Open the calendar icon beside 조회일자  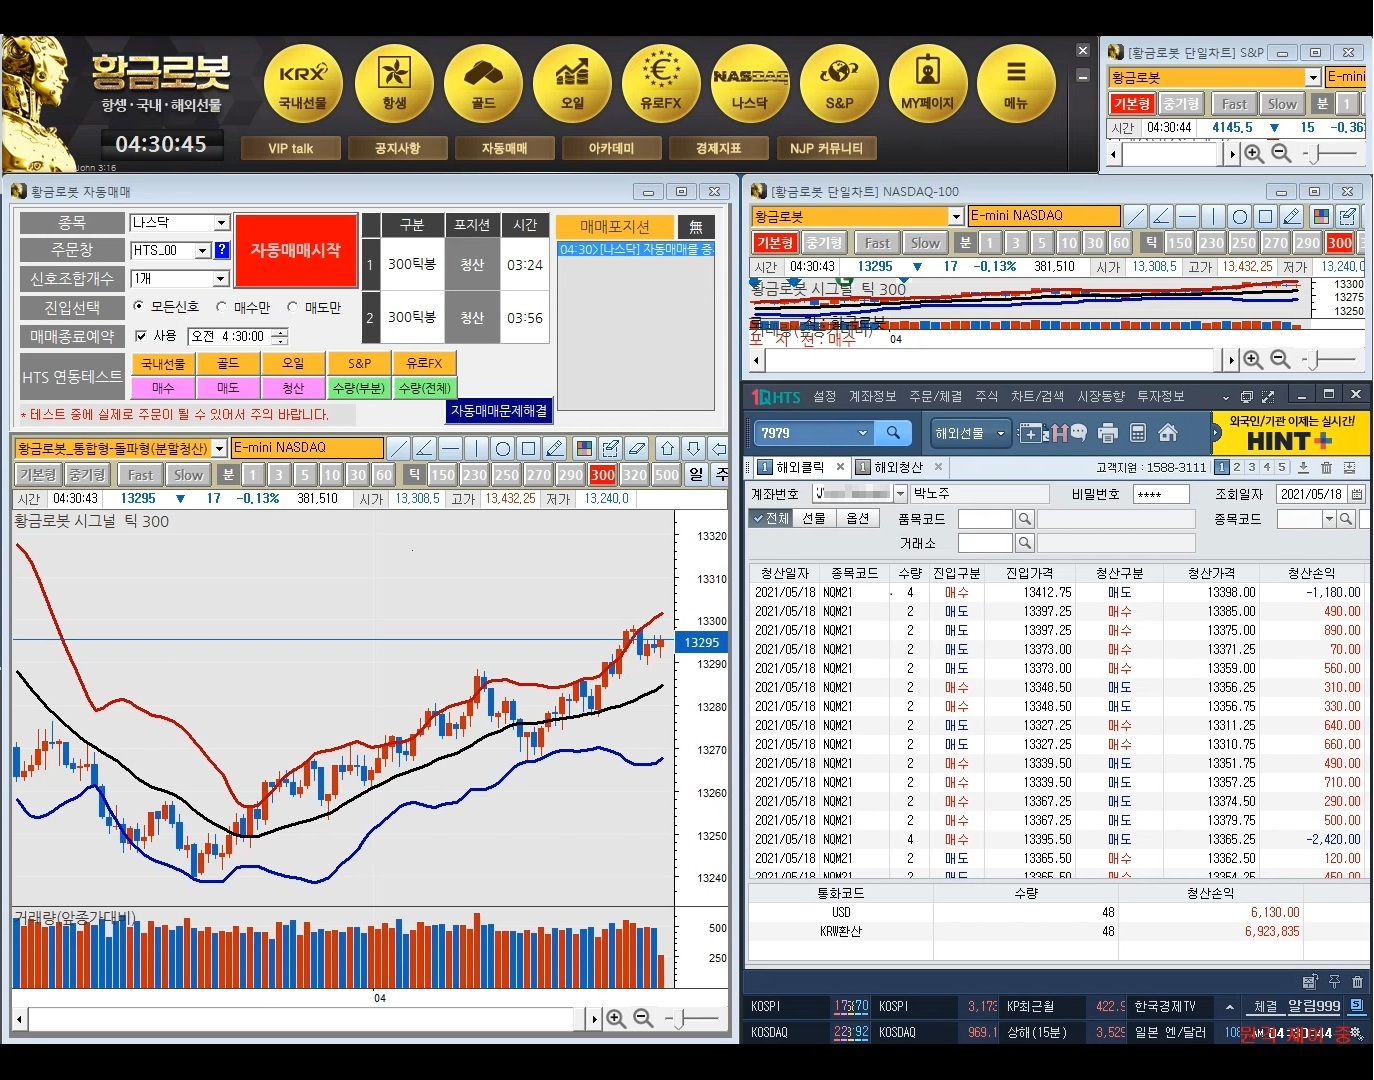pos(1357,494)
